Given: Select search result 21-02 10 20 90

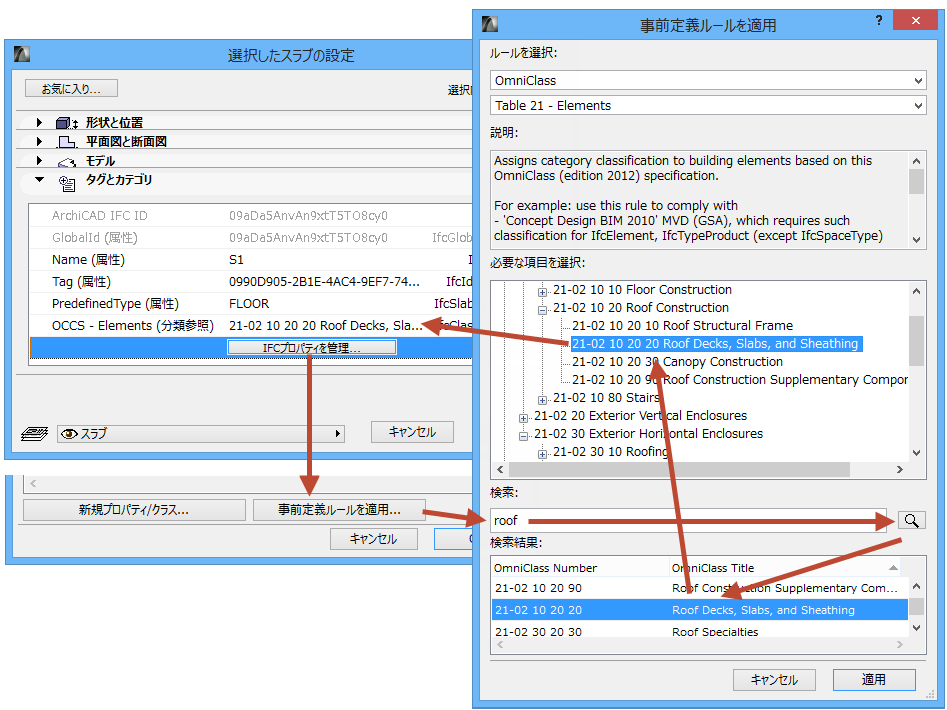Looking at the screenshot, I should (699, 588).
